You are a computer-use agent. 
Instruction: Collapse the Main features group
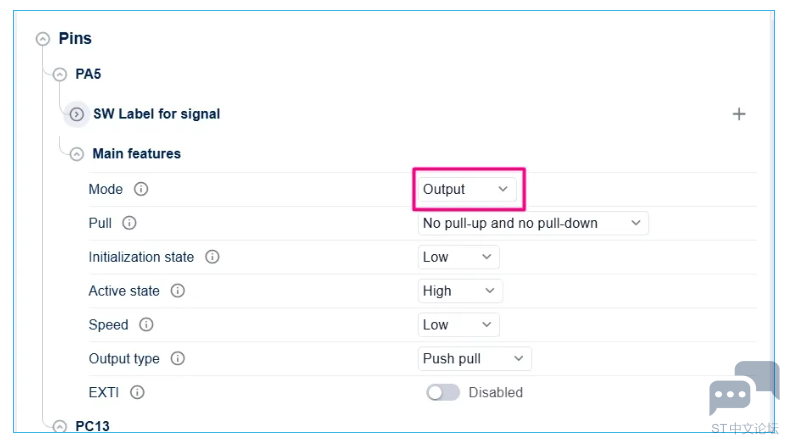[76, 154]
